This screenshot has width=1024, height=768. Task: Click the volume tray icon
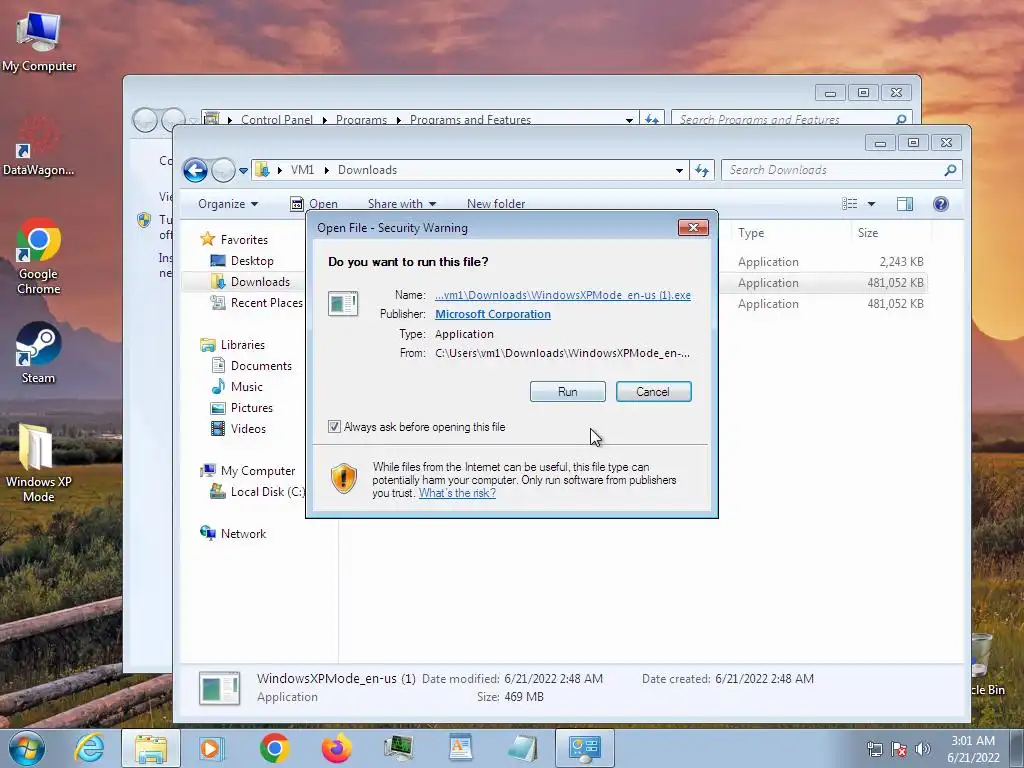pos(923,749)
